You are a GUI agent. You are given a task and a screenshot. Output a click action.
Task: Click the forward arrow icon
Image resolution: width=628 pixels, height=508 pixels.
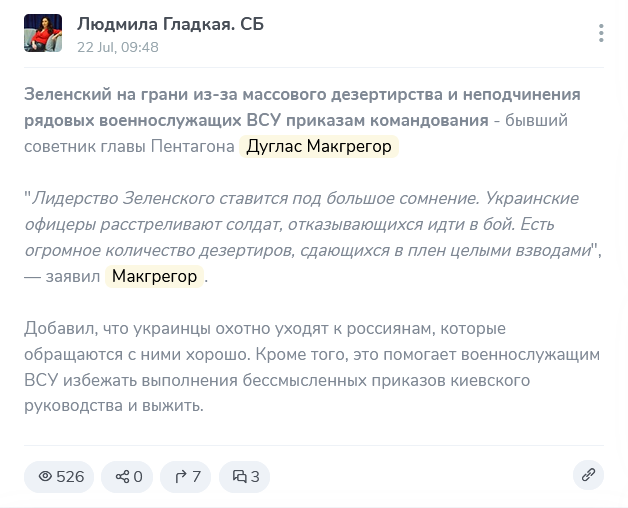point(181,477)
